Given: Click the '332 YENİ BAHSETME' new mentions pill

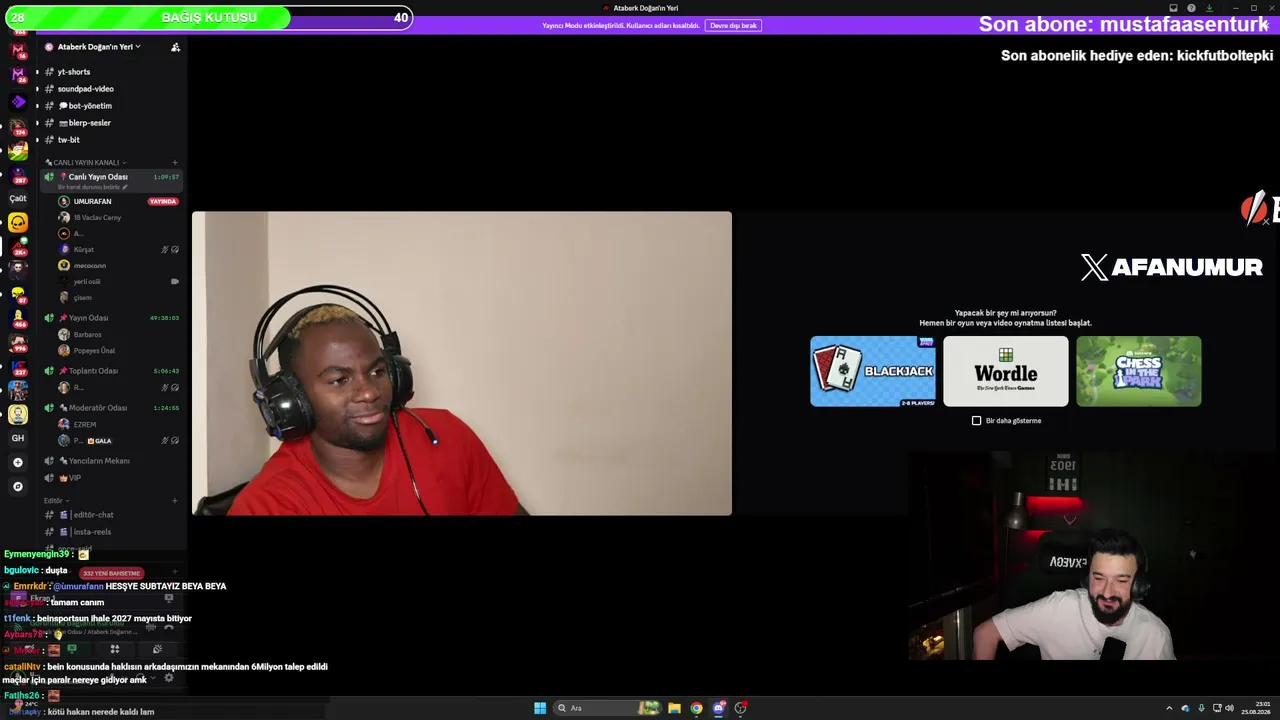Looking at the screenshot, I should point(111,573).
